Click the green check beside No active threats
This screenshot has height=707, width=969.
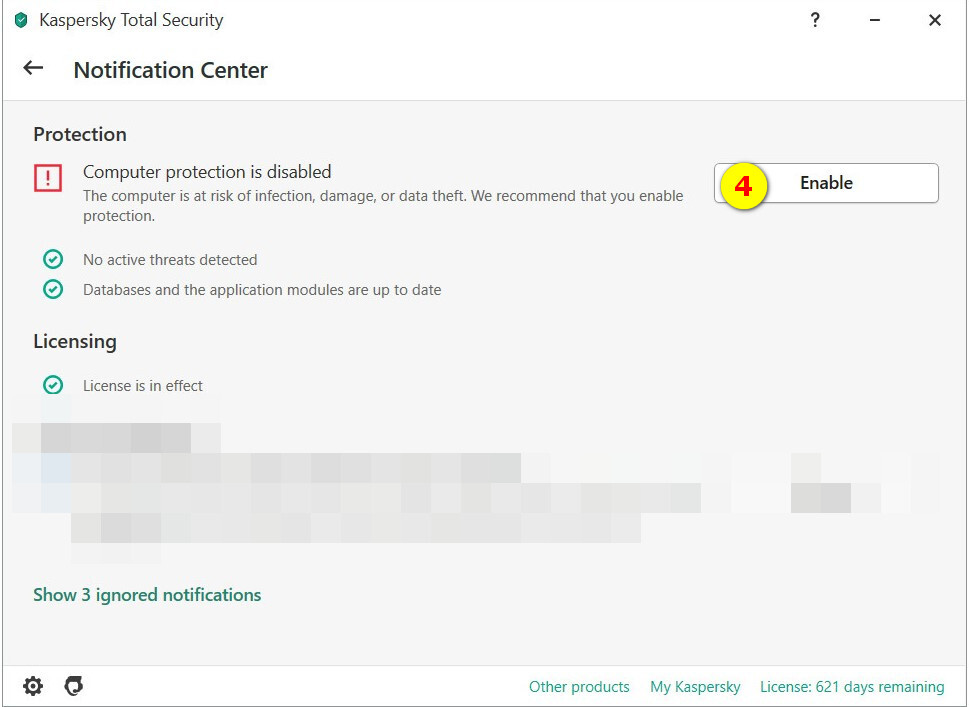coord(53,260)
